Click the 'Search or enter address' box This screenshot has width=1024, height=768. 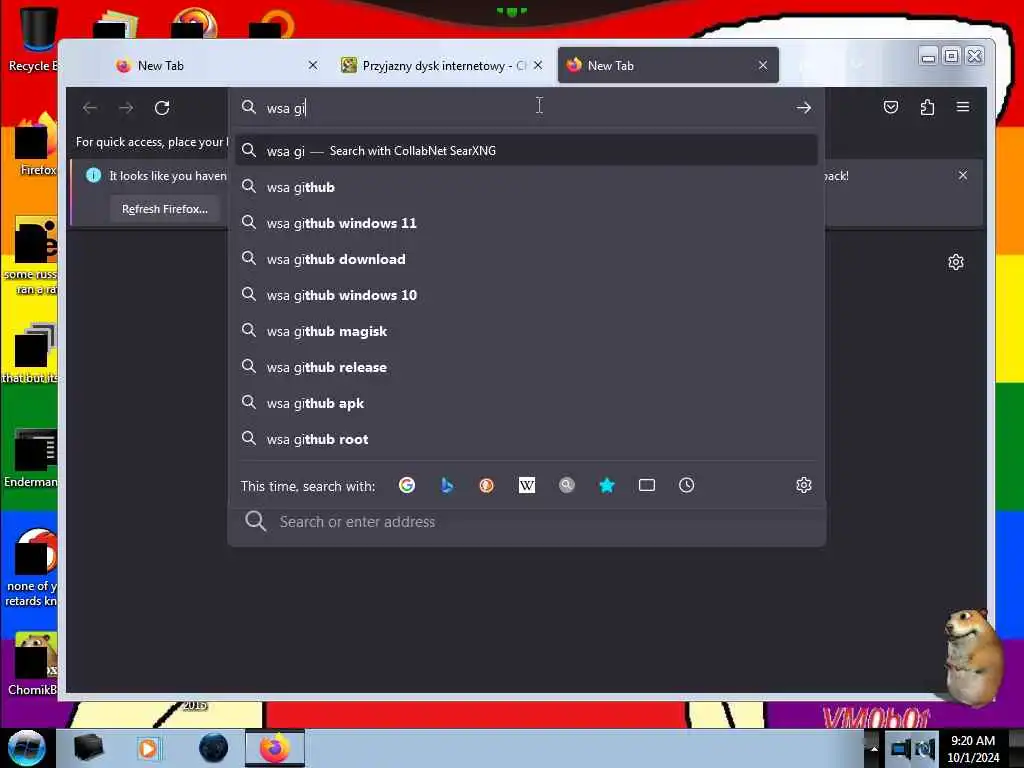coord(526,522)
